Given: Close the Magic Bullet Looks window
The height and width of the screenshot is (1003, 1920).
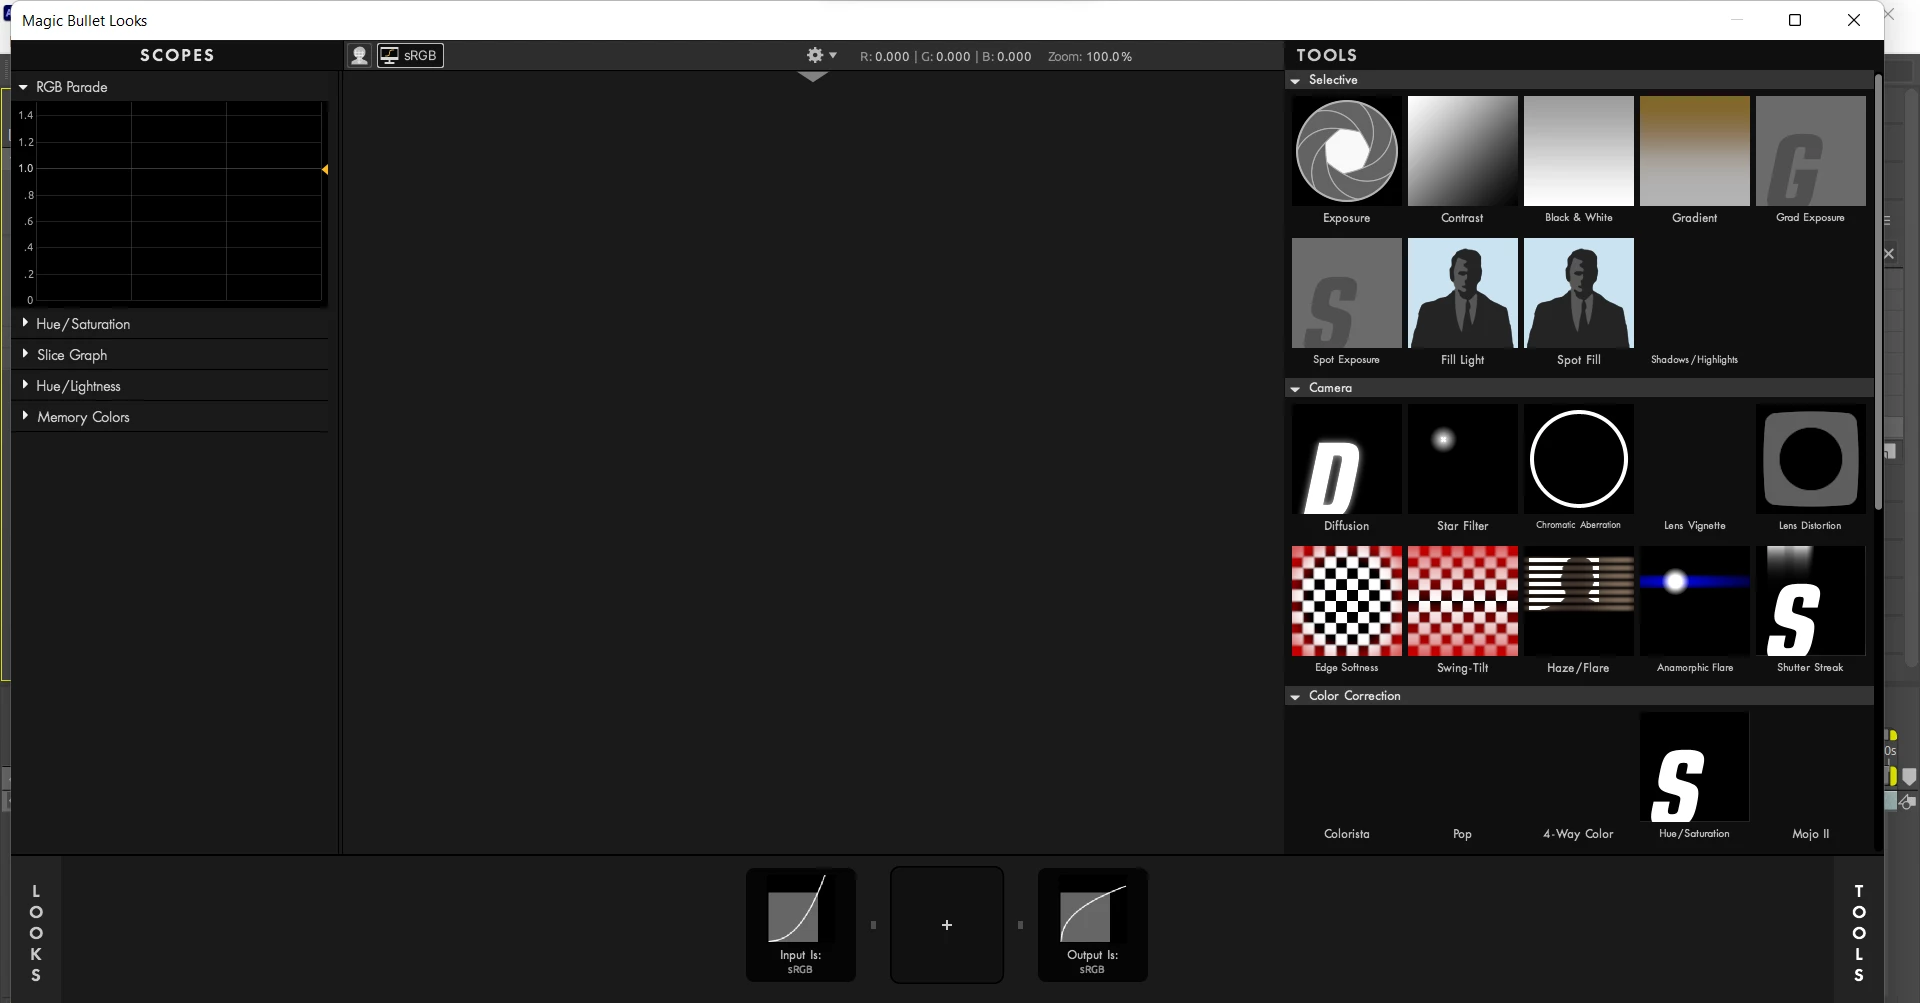Looking at the screenshot, I should (1854, 20).
